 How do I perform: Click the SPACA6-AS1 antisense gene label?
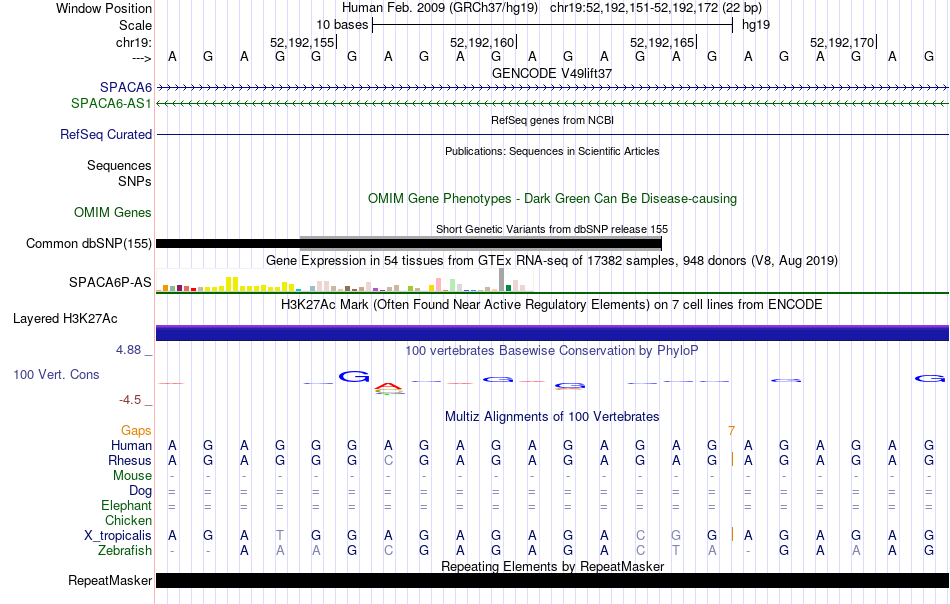pyautogui.click(x=111, y=104)
